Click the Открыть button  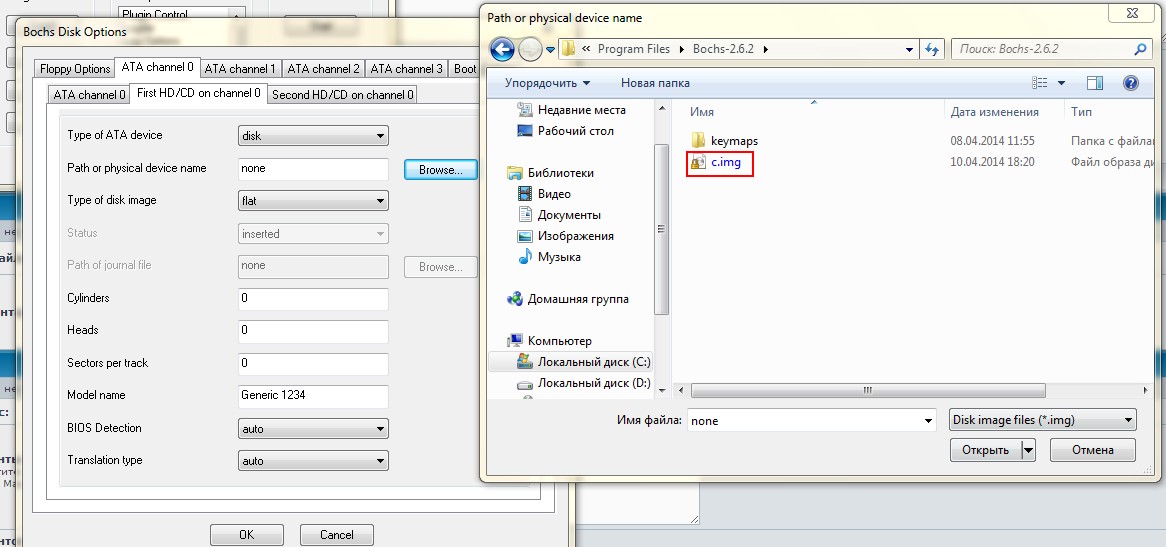[985, 450]
